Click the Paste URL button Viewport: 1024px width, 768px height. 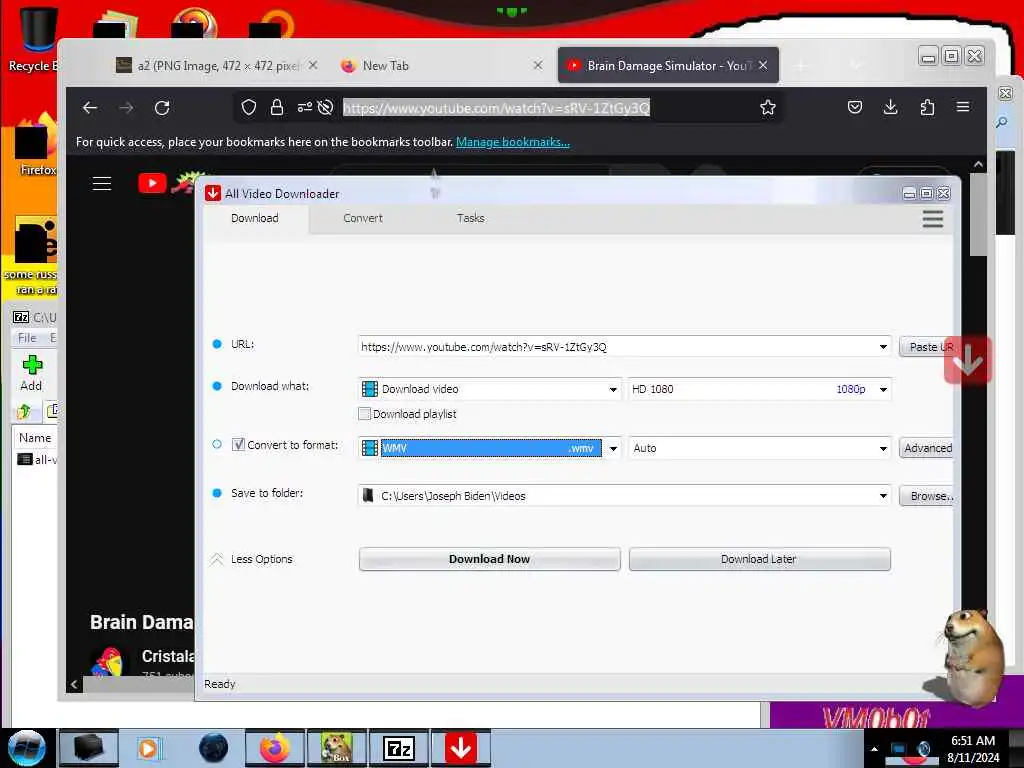click(x=925, y=347)
